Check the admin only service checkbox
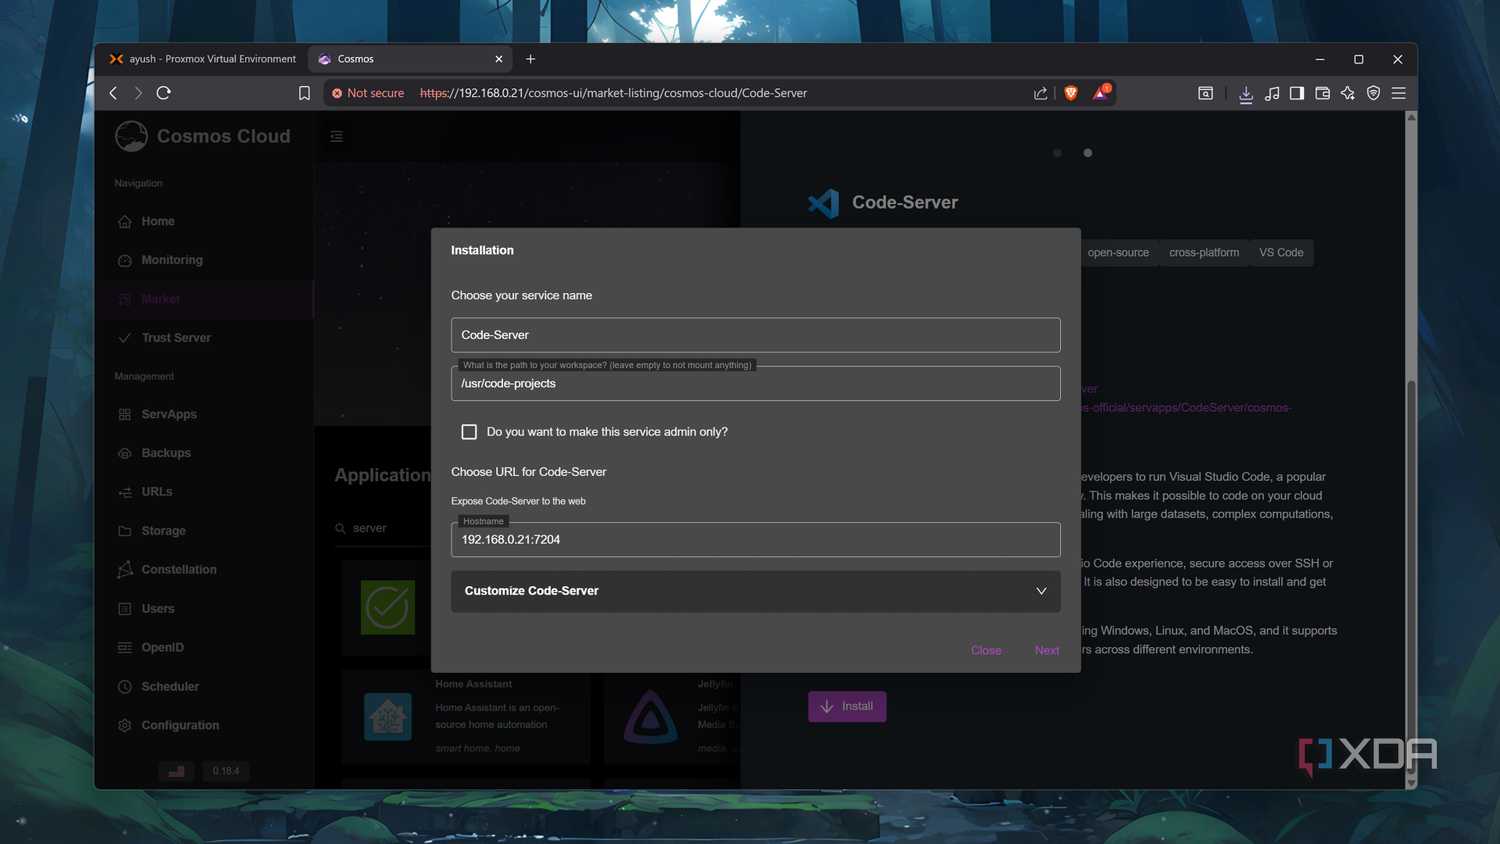This screenshot has height=844, width=1500. pyautogui.click(x=469, y=432)
